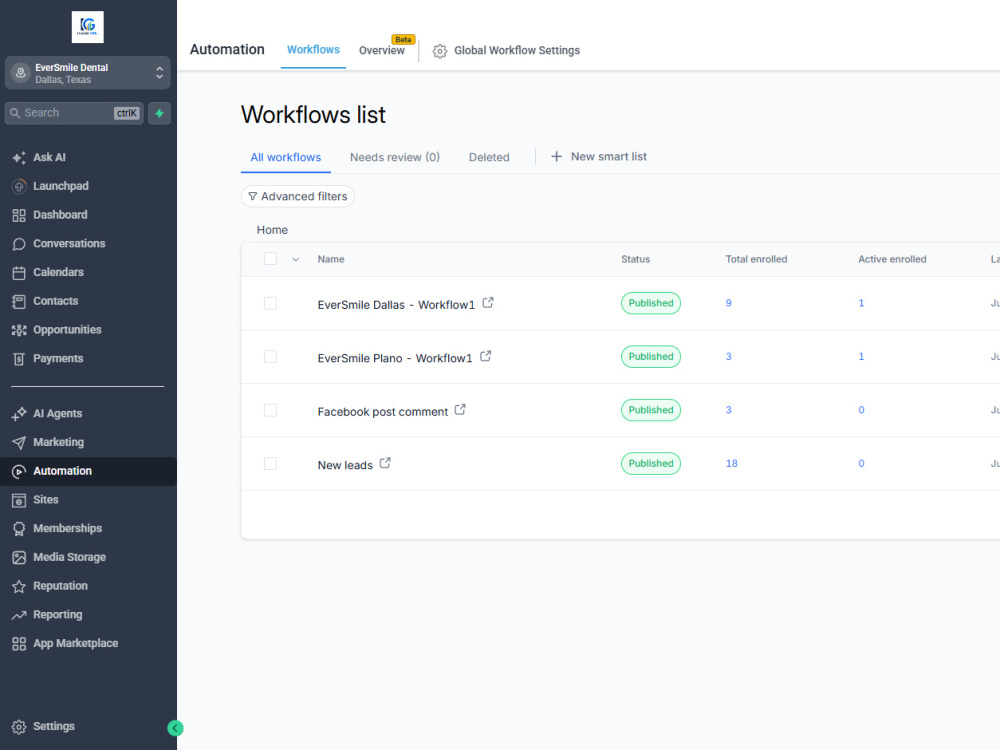This screenshot has height=750, width=1000.
Task: Click active enrolled 1 for EverSmile Plano
Action: click(861, 357)
